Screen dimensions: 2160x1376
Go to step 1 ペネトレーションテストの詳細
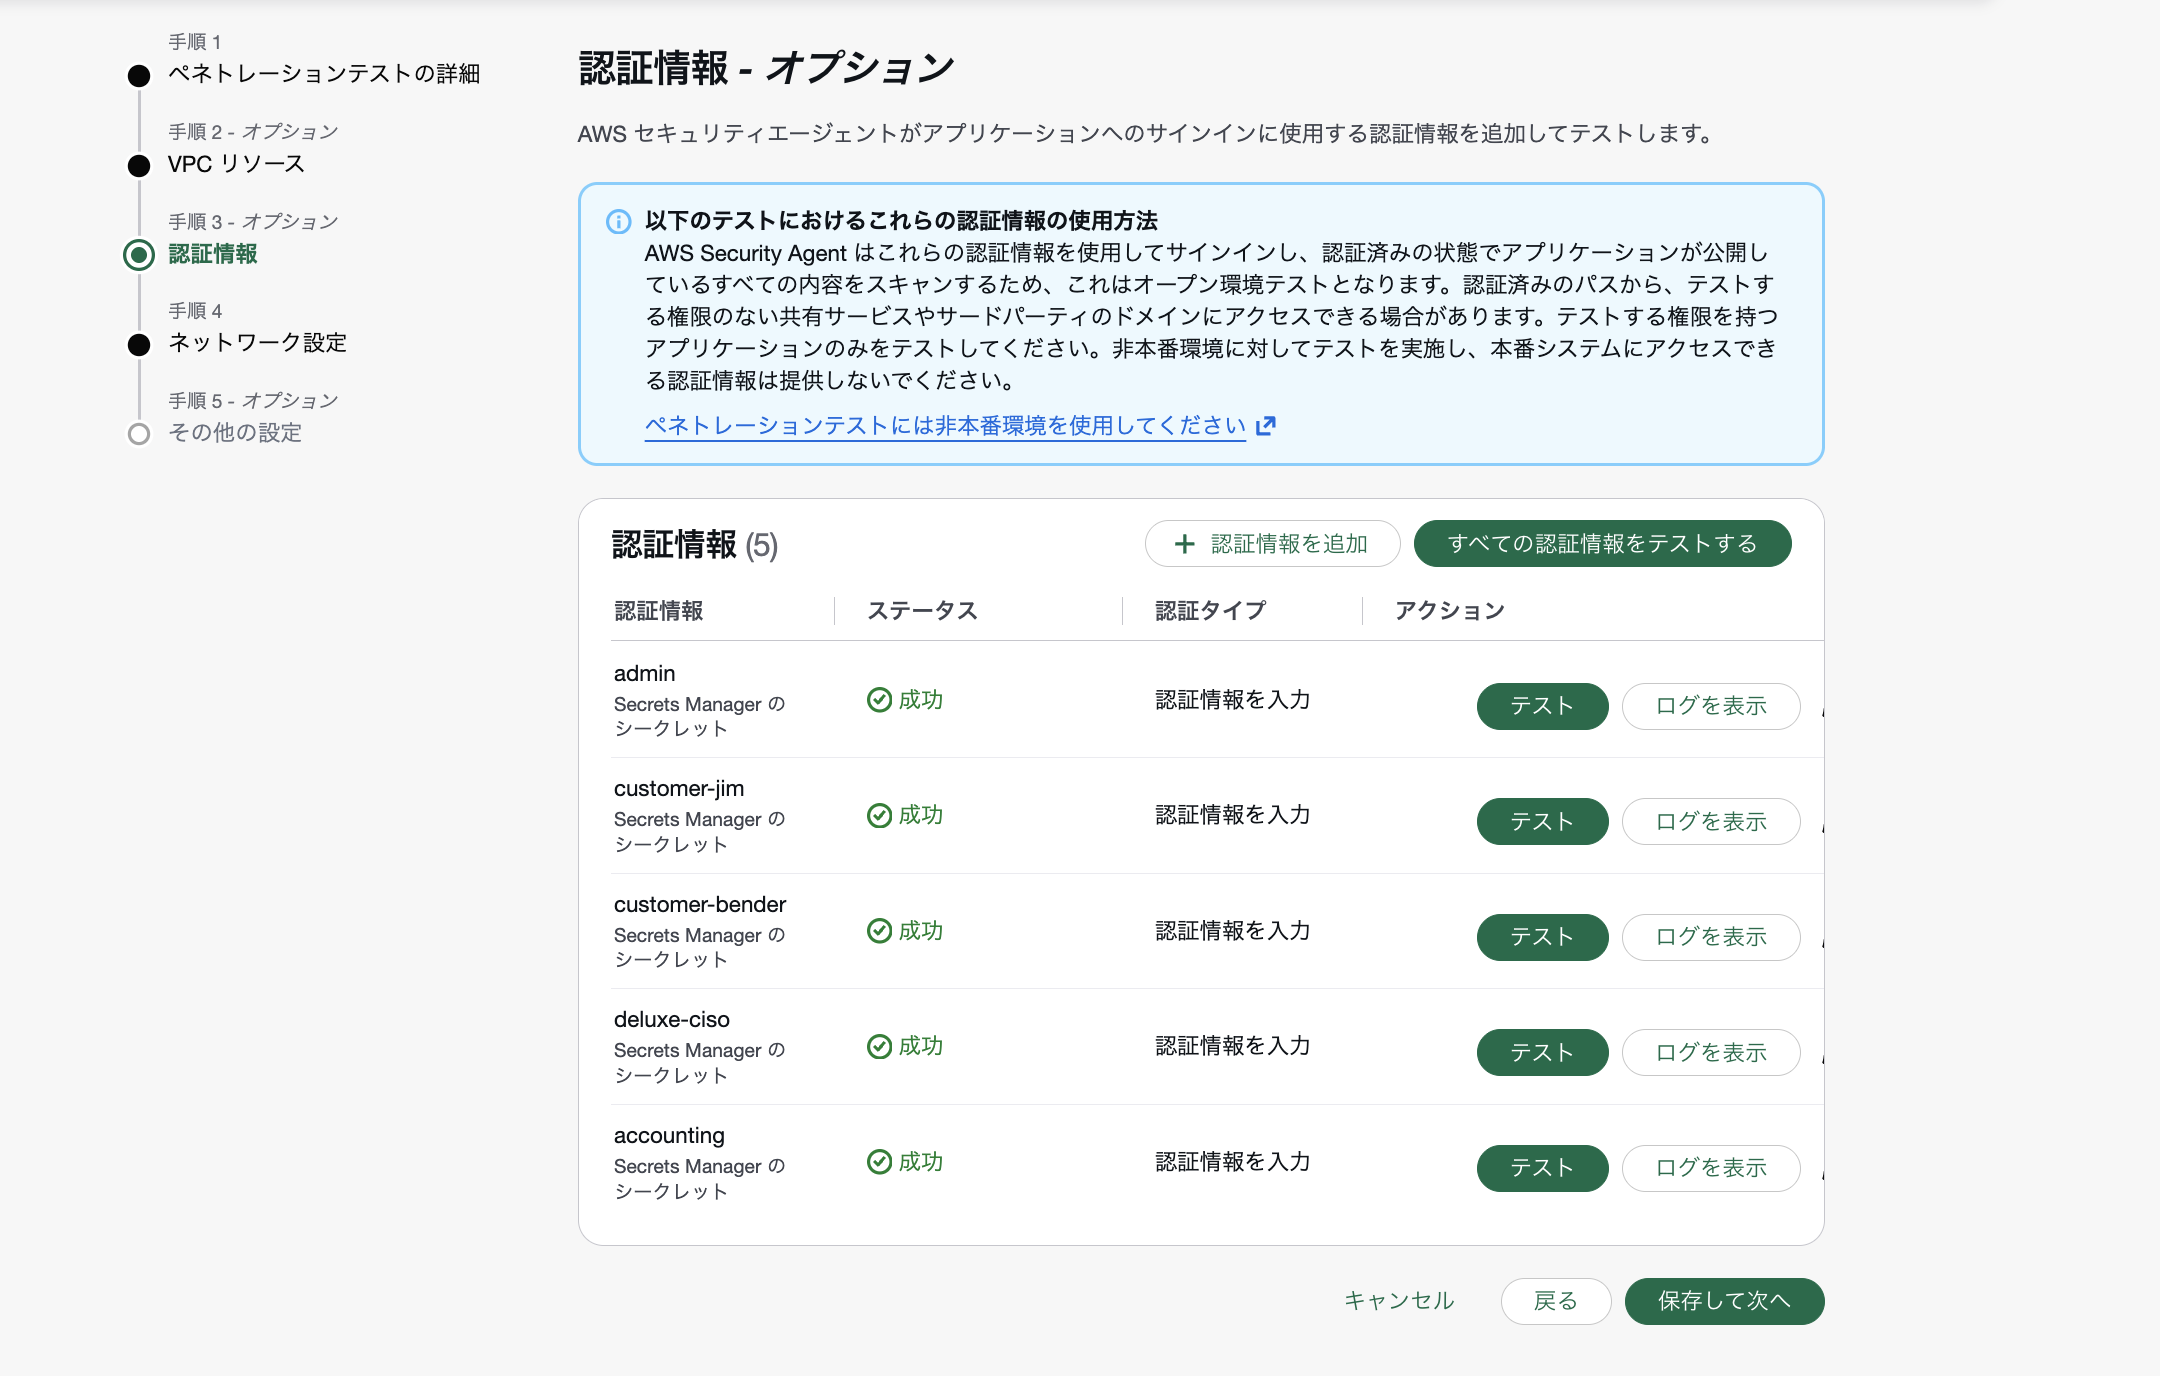[x=323, y=74]
